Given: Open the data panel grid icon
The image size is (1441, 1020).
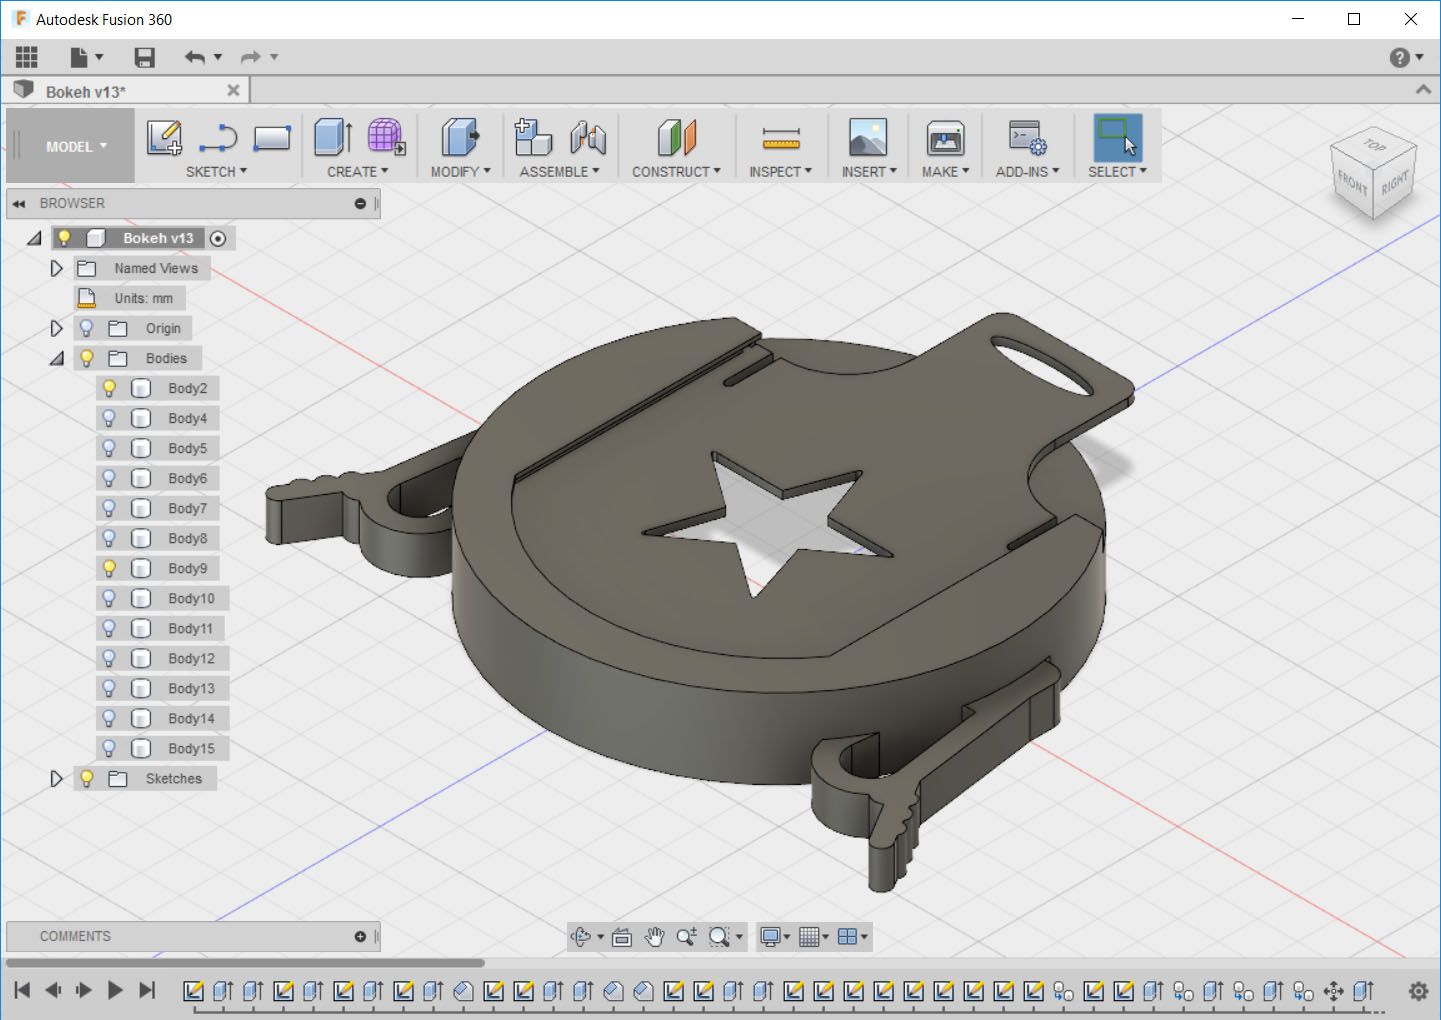Looking at the screenshot, I should click(27, 57).
